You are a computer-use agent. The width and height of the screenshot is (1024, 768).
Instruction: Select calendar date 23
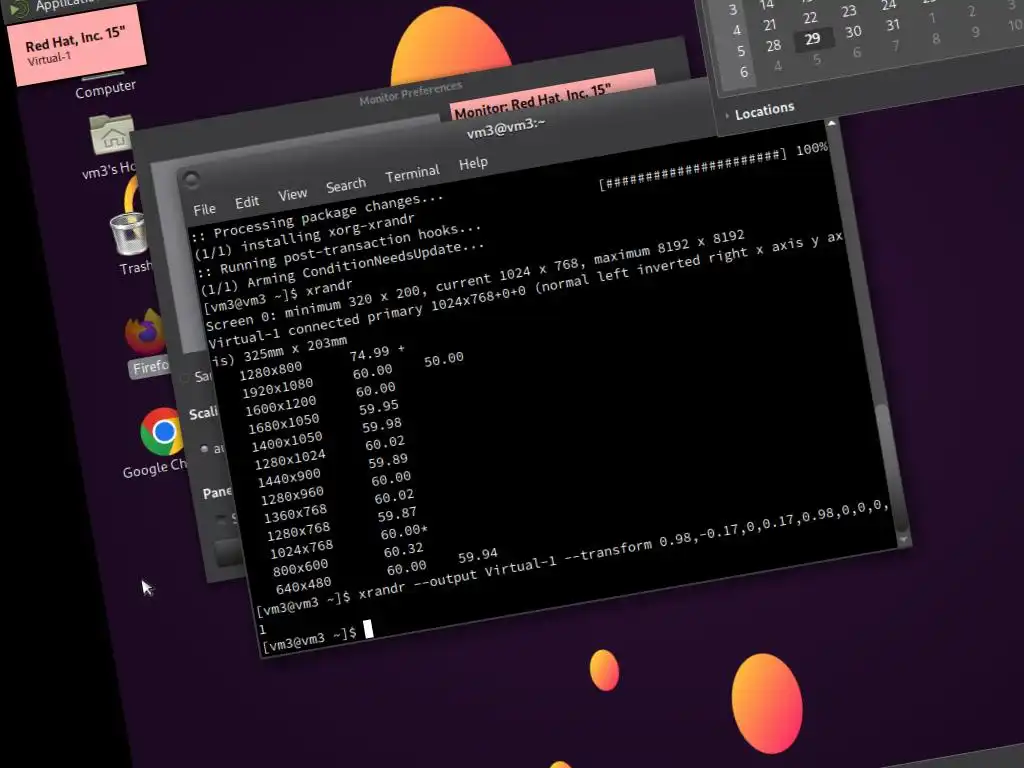[848, 11]
